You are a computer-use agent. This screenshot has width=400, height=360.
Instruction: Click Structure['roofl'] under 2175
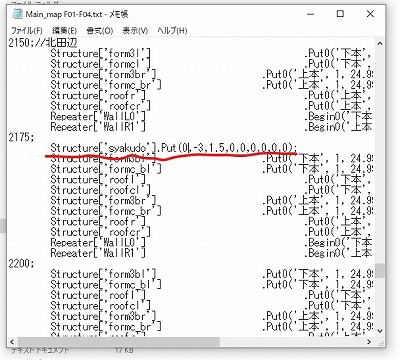(98, 179)
